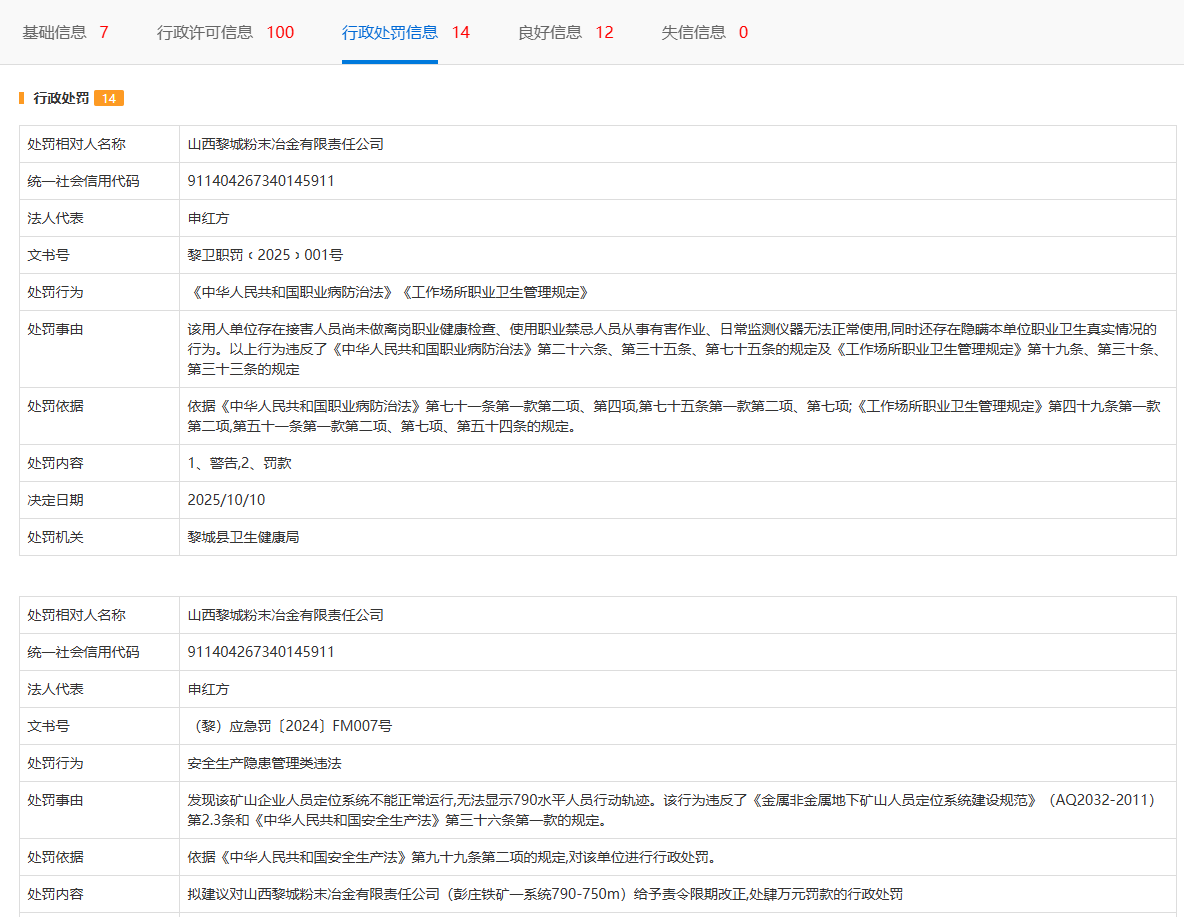Click the orange 14 count badge
This screenshot has width=1184, height=917.
[109, 98]
